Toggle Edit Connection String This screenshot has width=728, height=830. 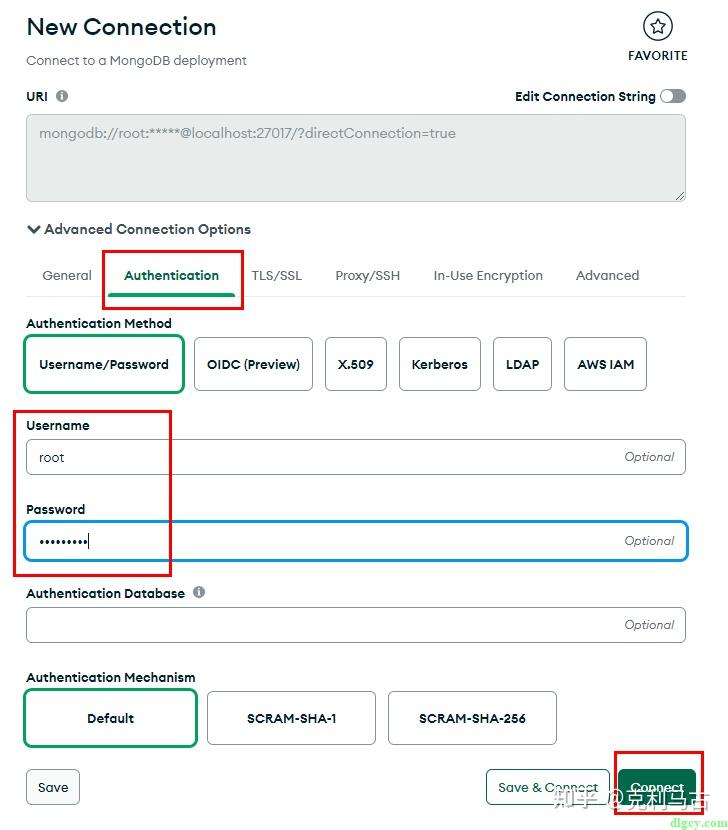(x=673, y=96)
